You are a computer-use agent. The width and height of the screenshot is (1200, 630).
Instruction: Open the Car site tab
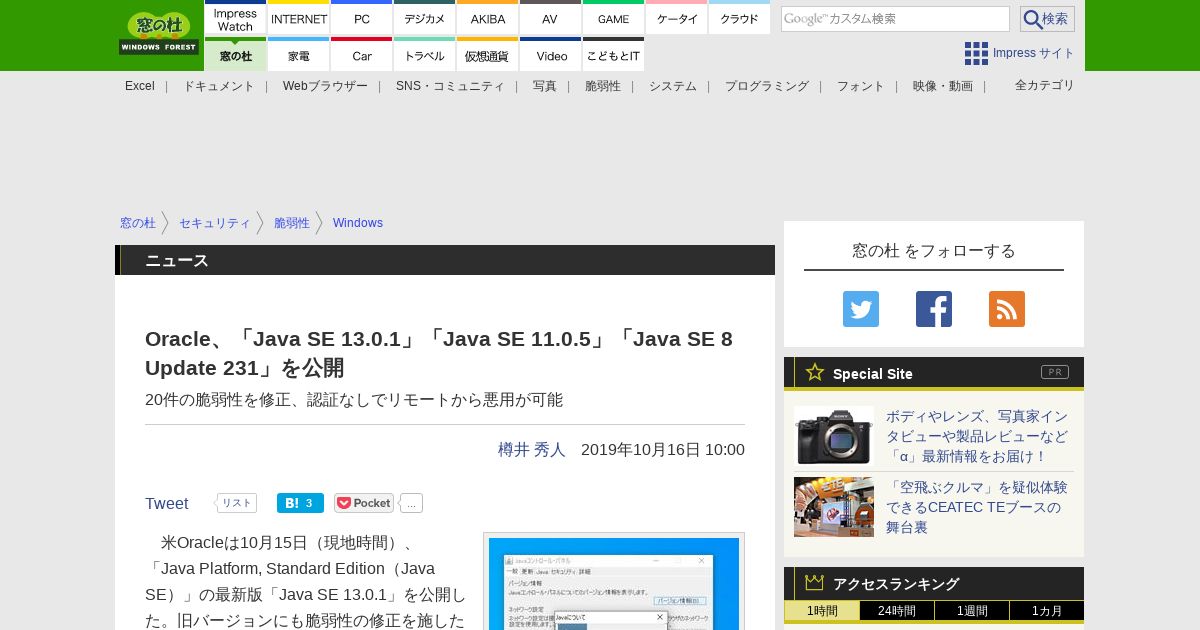point(362,55)
